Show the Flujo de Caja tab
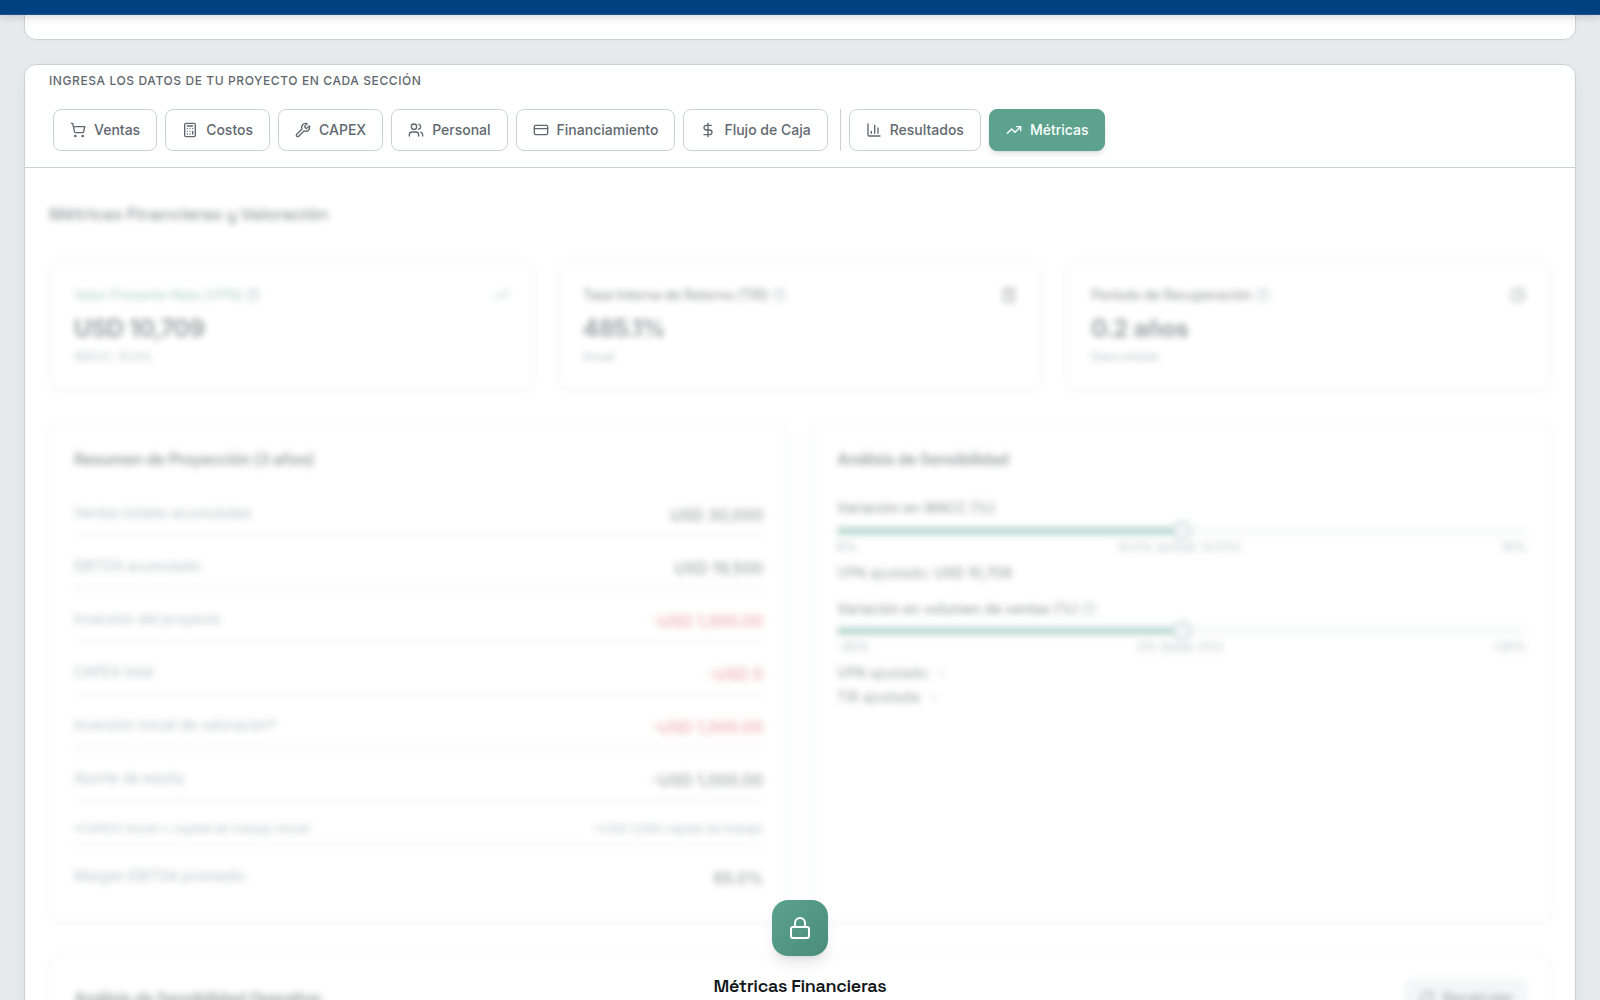Viewport: 1600px width, 1000px height. [x=755, y=130]
